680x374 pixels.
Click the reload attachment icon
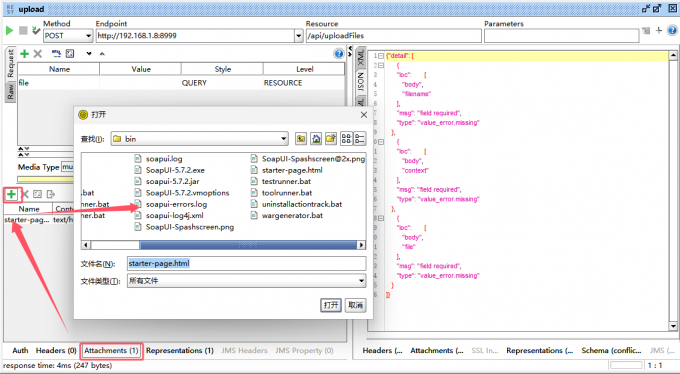(38, 194)
